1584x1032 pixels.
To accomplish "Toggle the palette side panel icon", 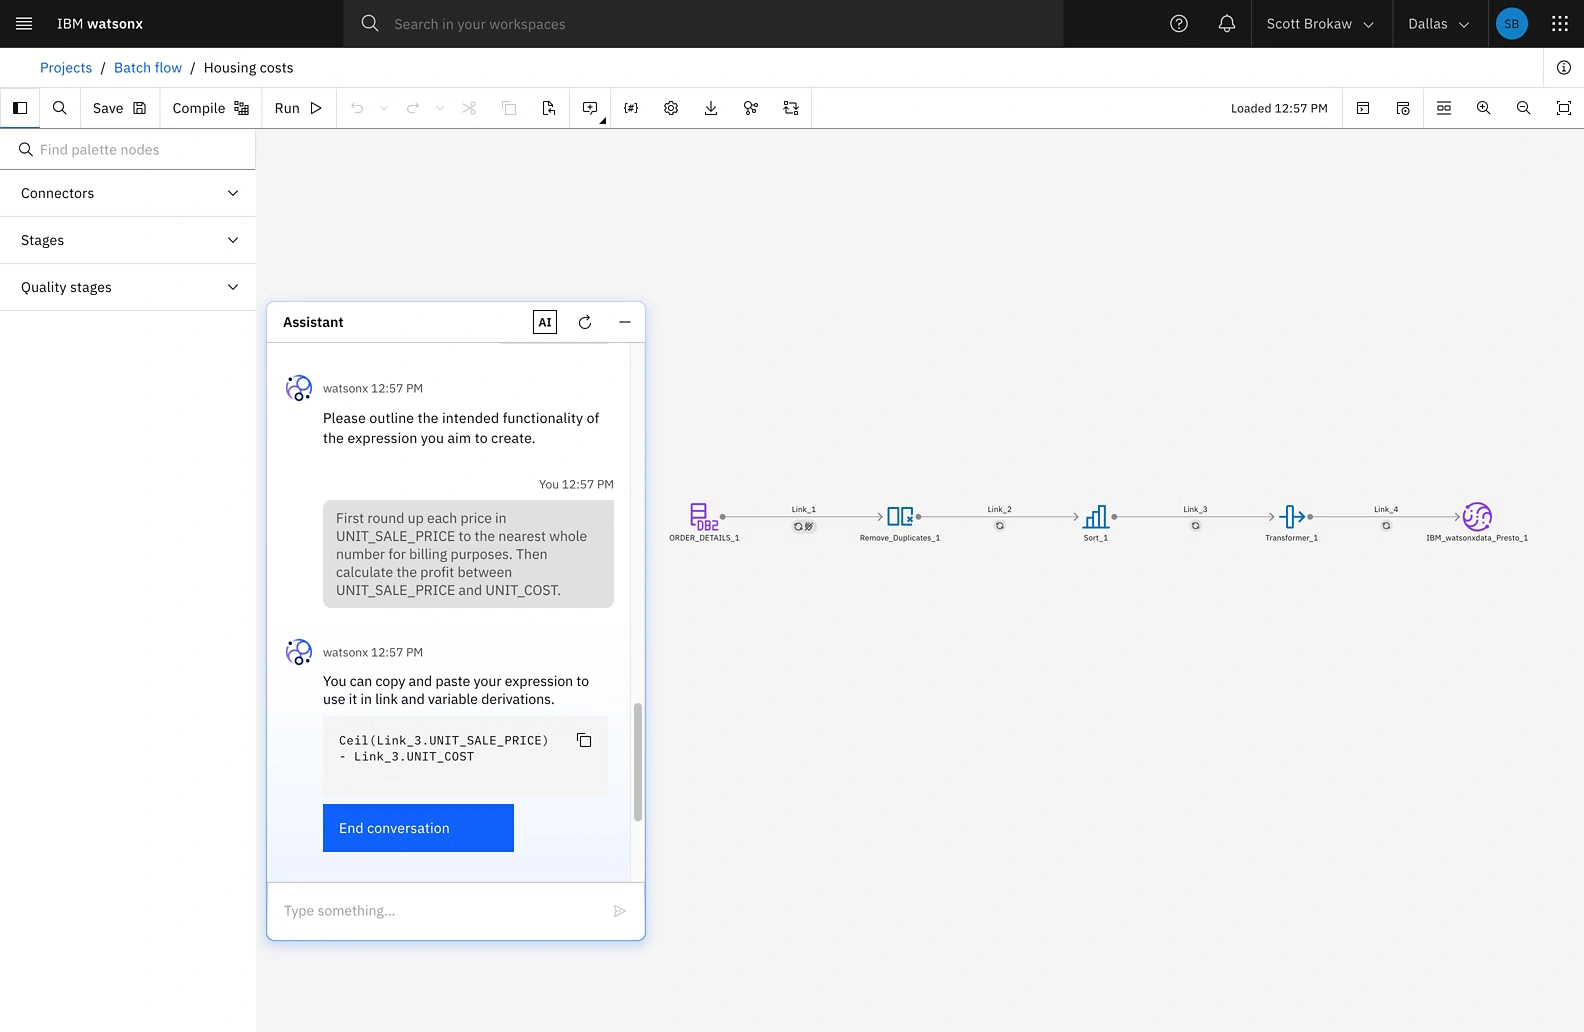I will click(x=20, y=108).
